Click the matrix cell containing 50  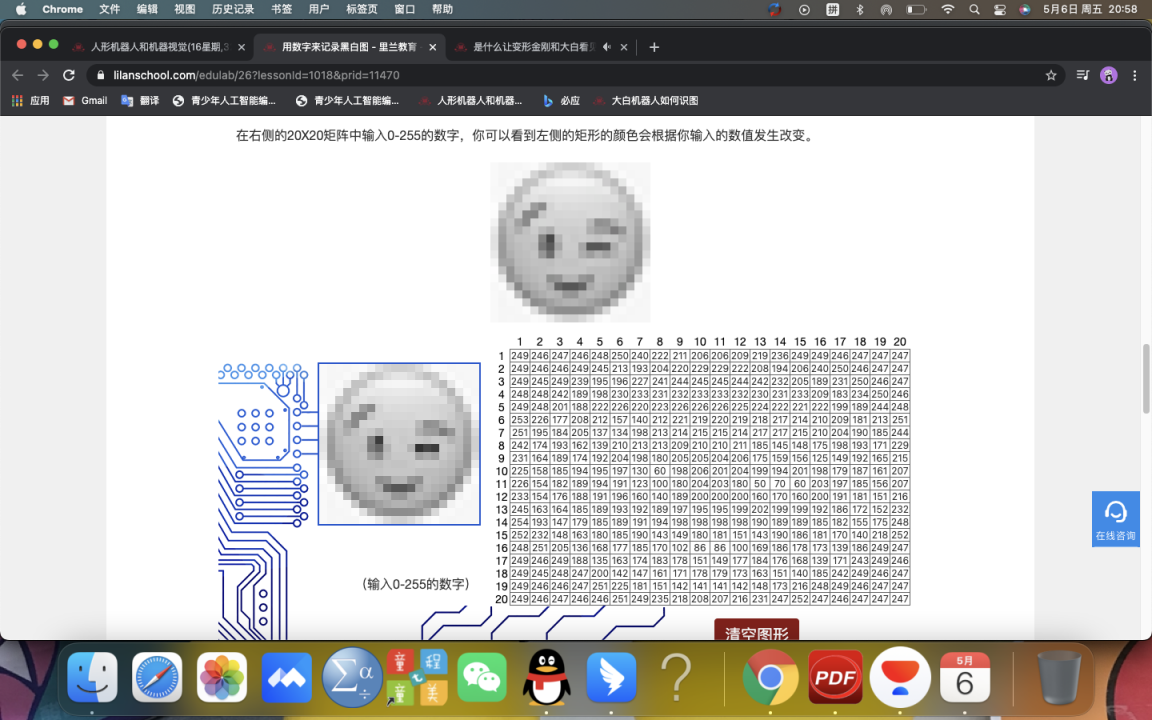click(760, 484)
